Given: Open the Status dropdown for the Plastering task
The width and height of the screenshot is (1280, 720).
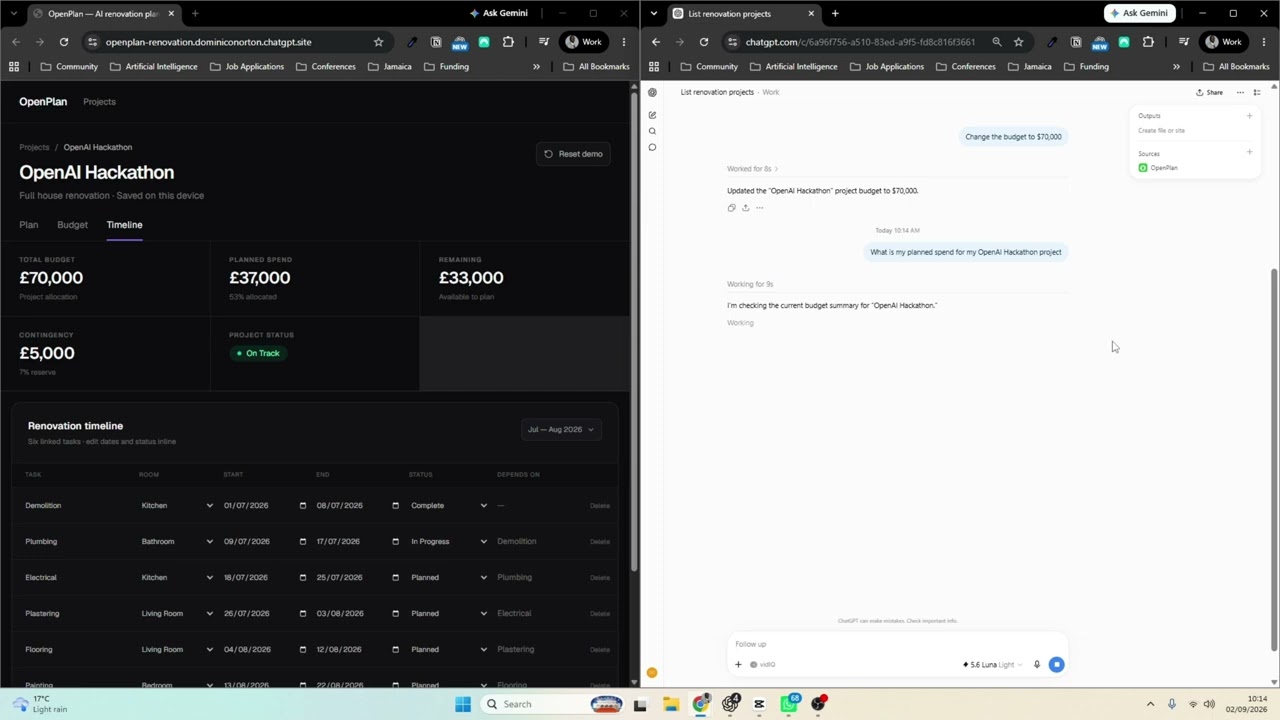Looking at the screenshot, I should [449, 613].
